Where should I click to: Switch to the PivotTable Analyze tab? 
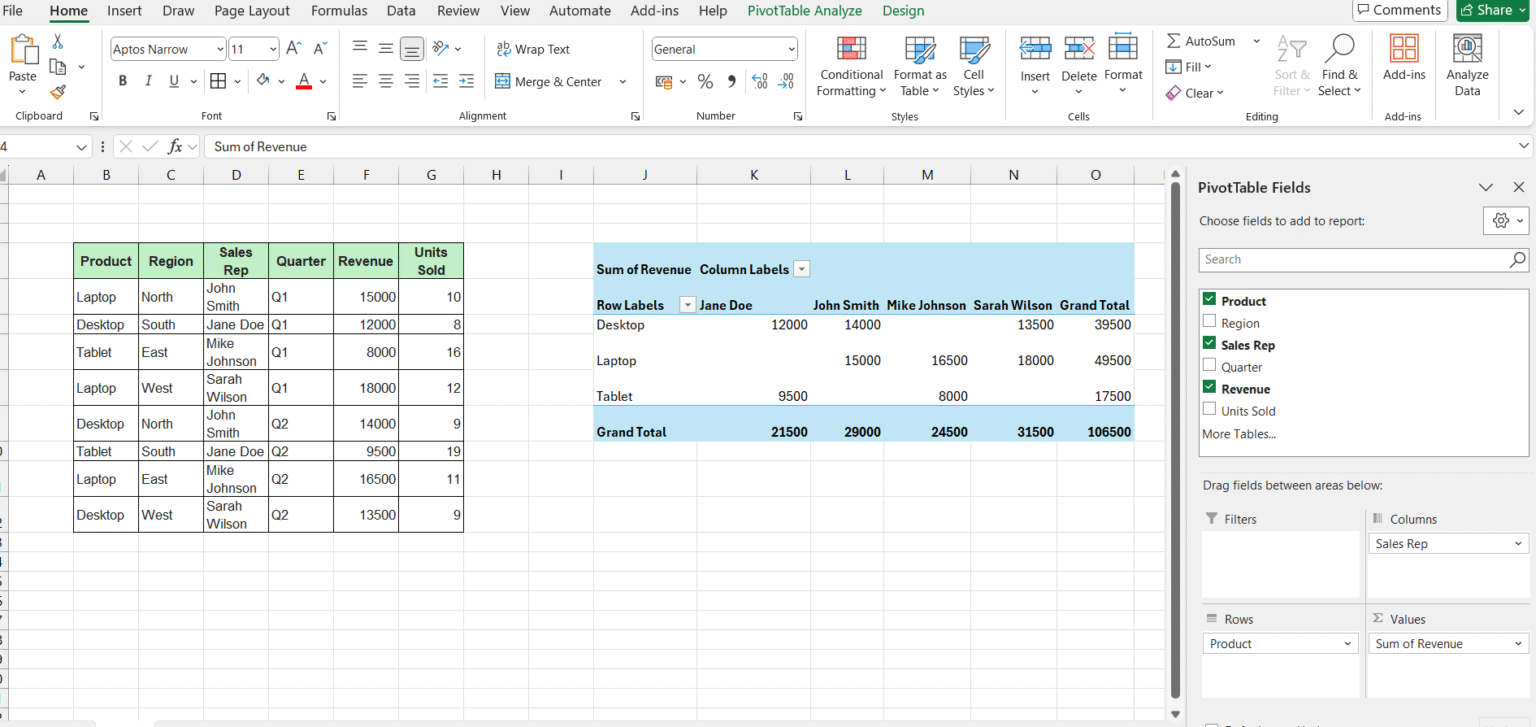pos(804,11)
